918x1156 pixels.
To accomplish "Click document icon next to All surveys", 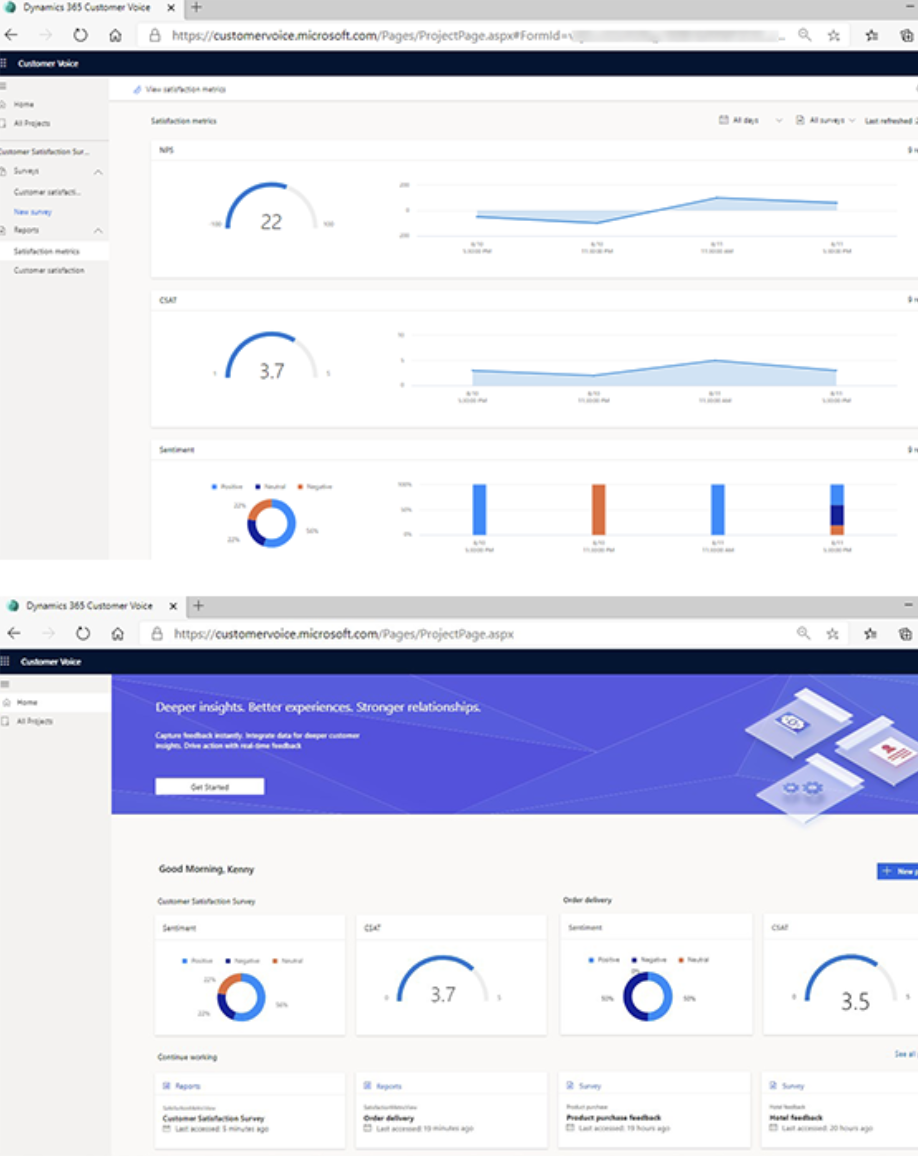I will [800, 119].
